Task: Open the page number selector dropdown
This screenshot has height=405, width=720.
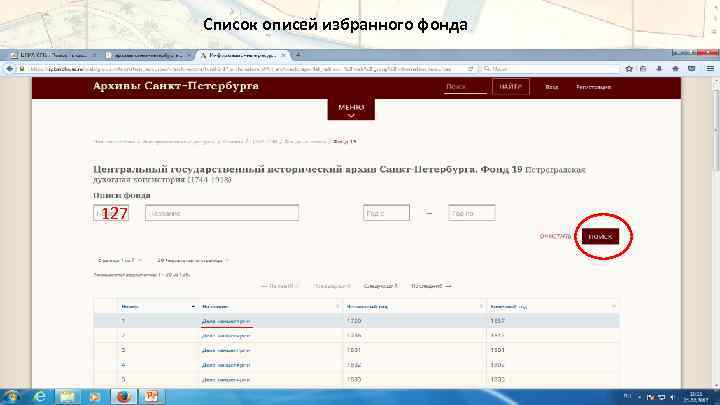Action: pos(119,260)
